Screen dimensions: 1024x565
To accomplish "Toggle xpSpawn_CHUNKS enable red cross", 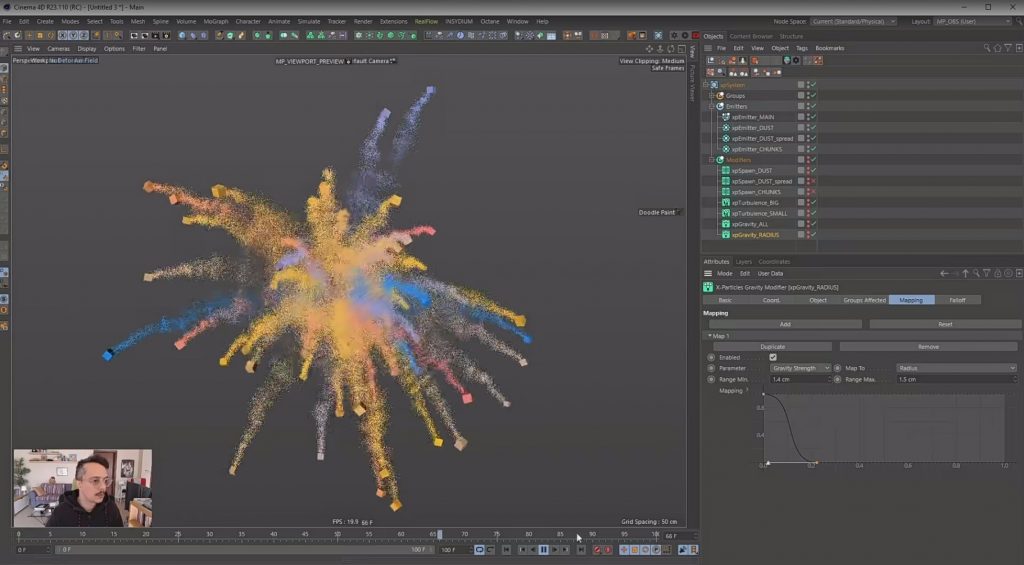I will pyautogui.click(x=813, y=192).
